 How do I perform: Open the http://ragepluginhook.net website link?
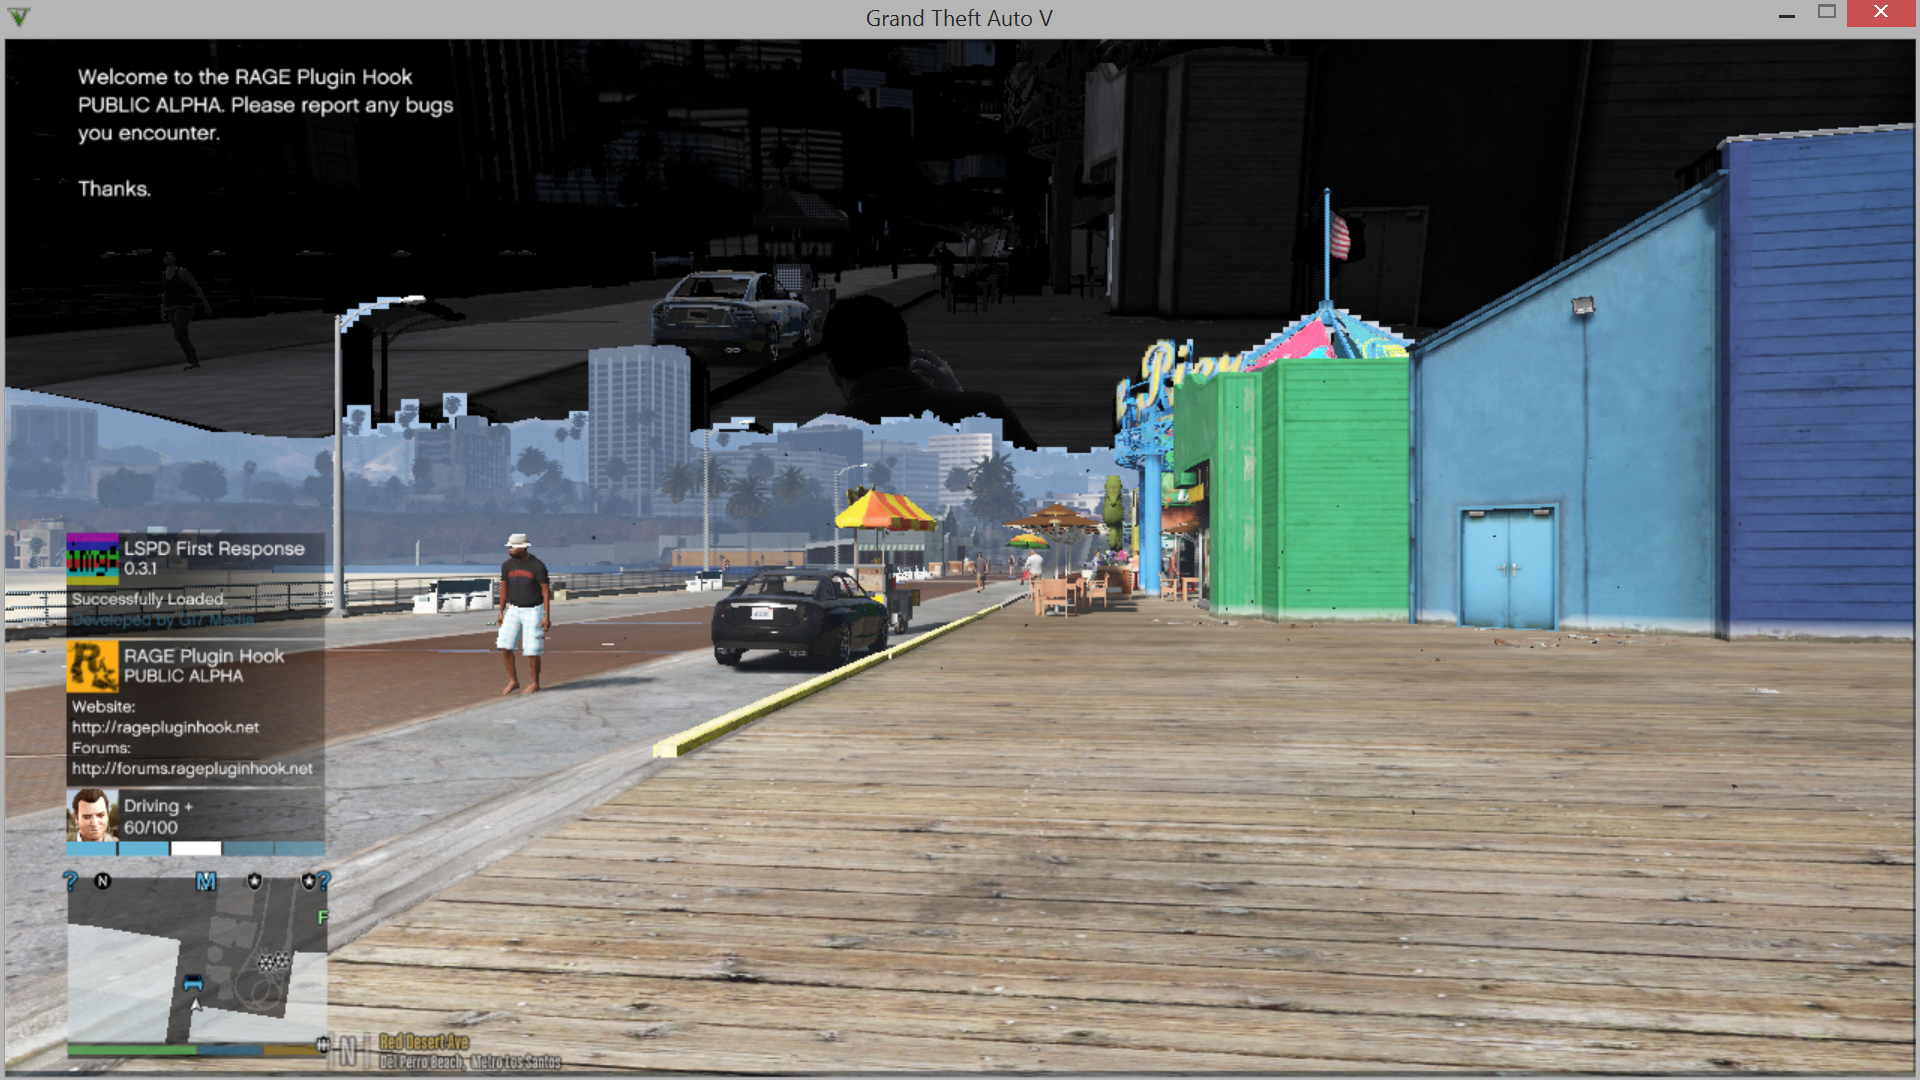(165, 727)
